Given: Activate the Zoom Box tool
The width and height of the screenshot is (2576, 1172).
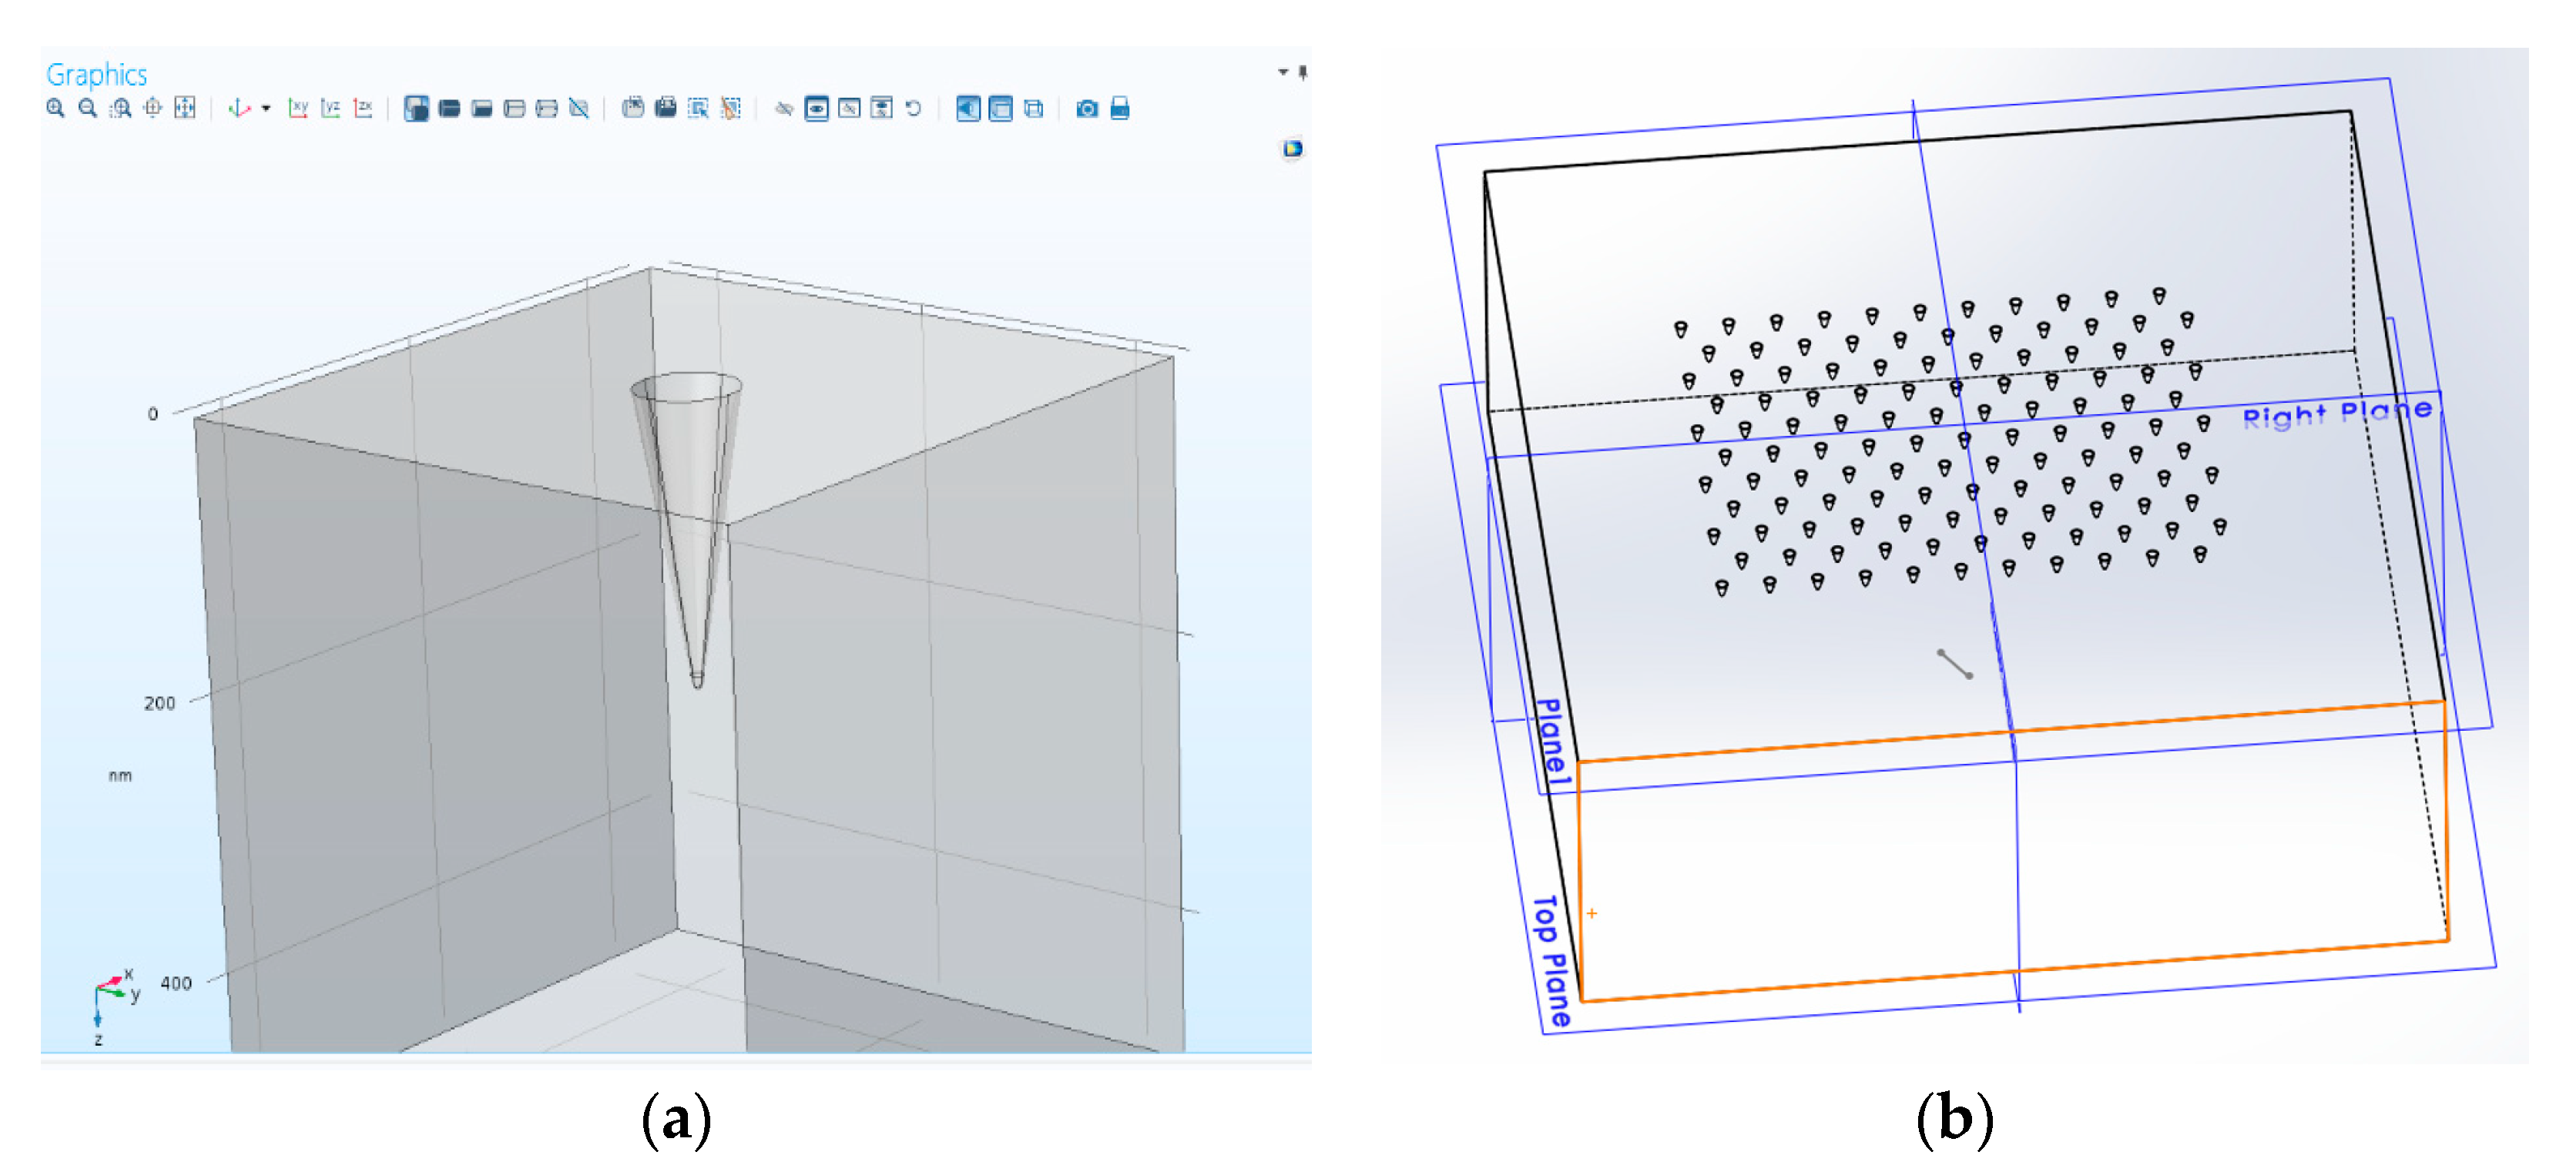Looking at the screenshot, I should tap(120, 108).
